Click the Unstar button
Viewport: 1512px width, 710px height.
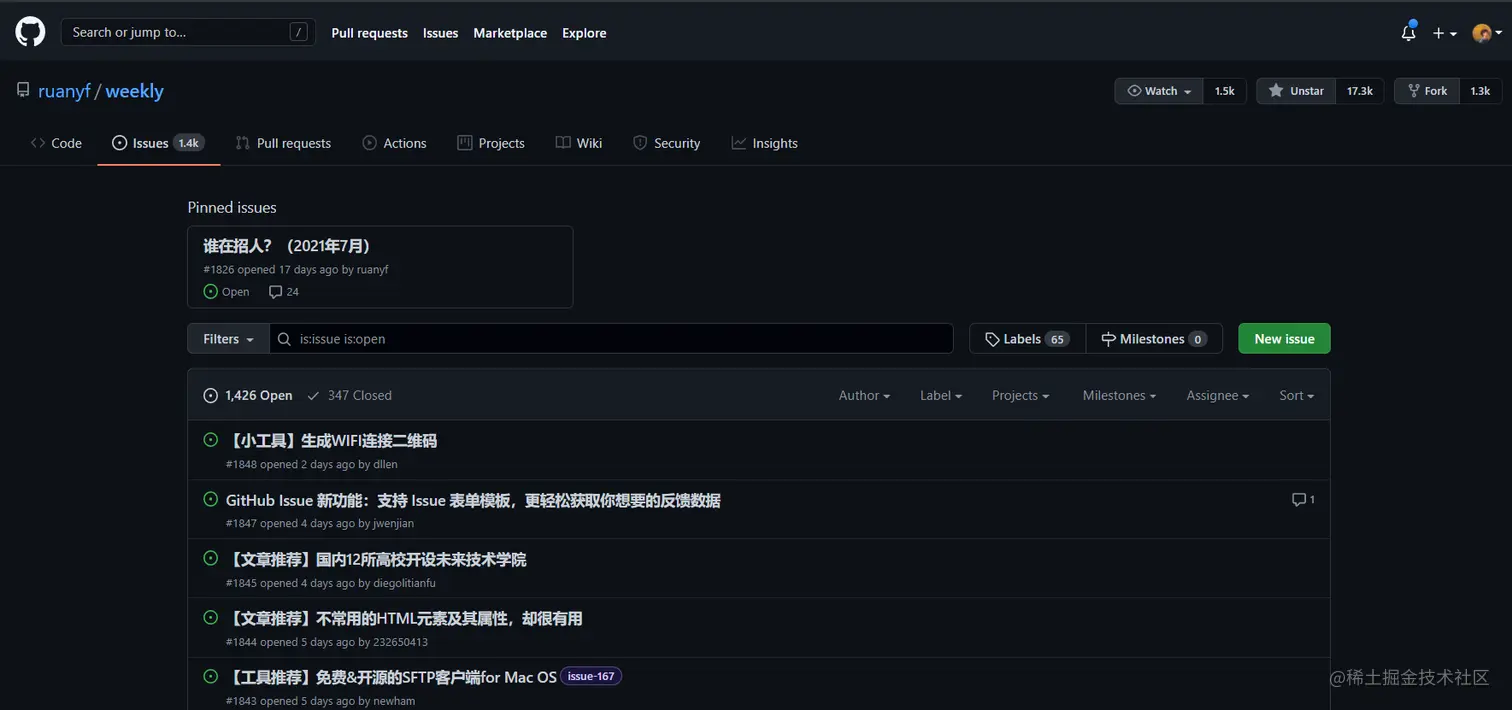point(1296,91)
